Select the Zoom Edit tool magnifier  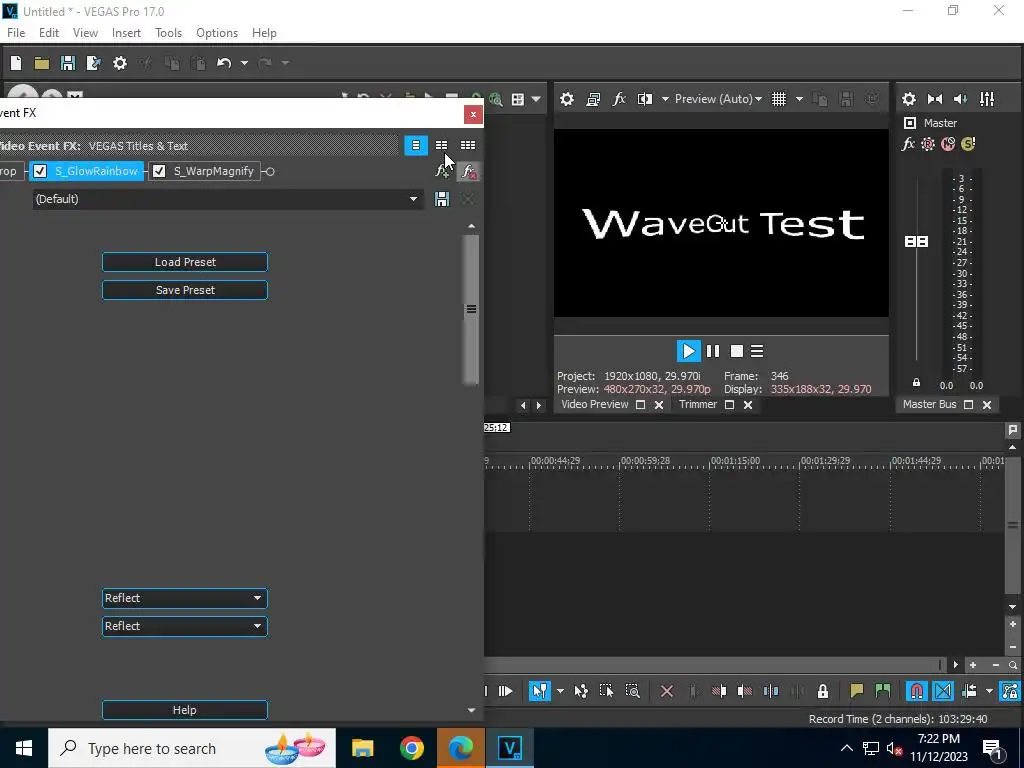pos(633,691)
